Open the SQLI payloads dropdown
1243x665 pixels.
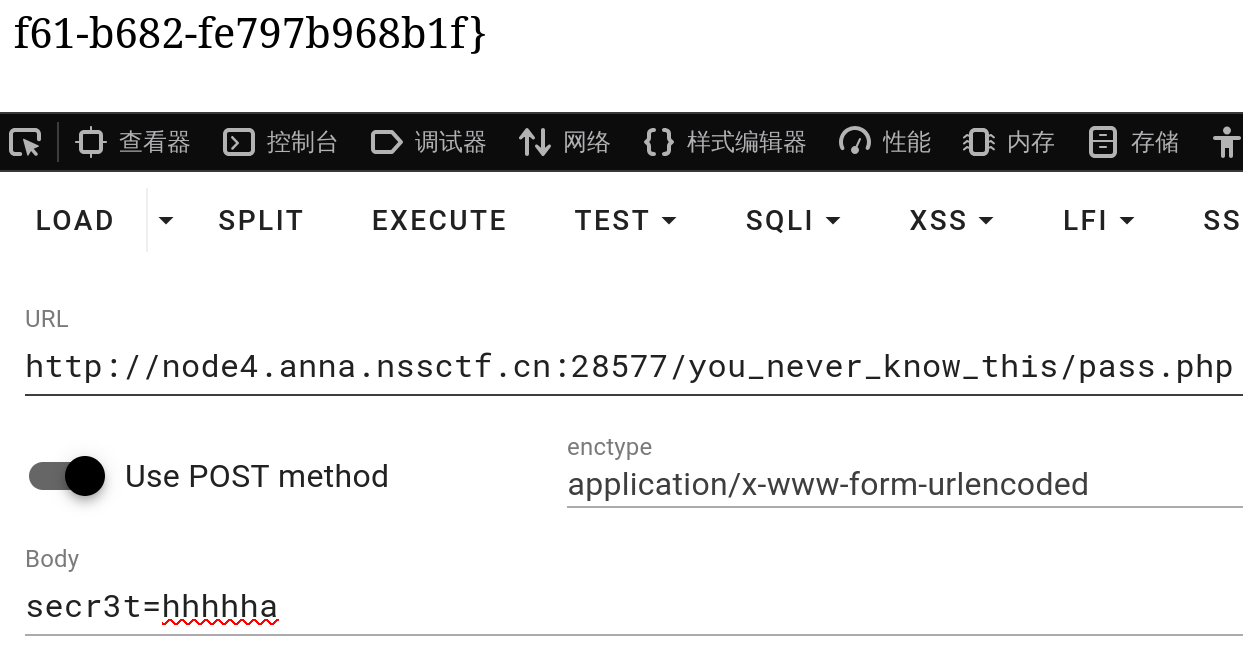point(793,220)
